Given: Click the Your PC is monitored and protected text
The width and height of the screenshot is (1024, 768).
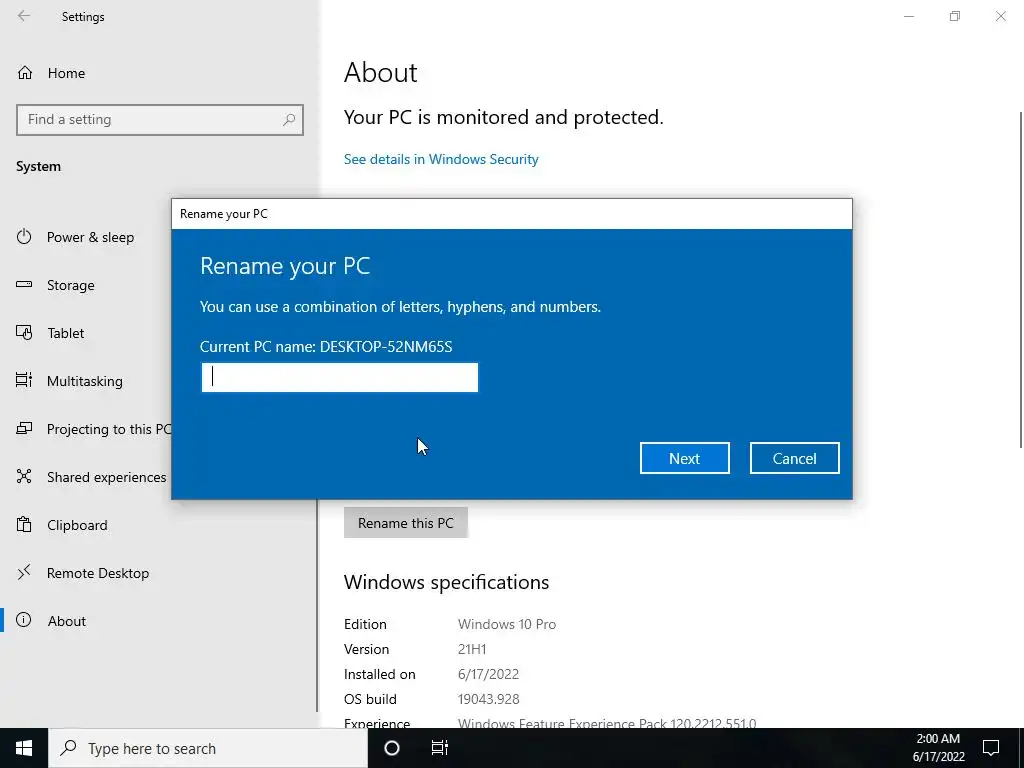Looking at the screenshot, I should pos(504,118).
